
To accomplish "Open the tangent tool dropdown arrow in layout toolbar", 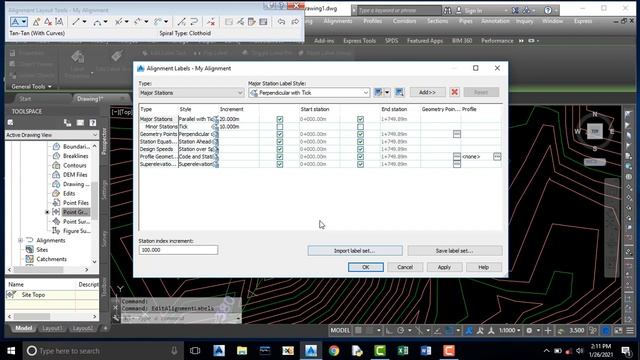I will coord(24,22).
